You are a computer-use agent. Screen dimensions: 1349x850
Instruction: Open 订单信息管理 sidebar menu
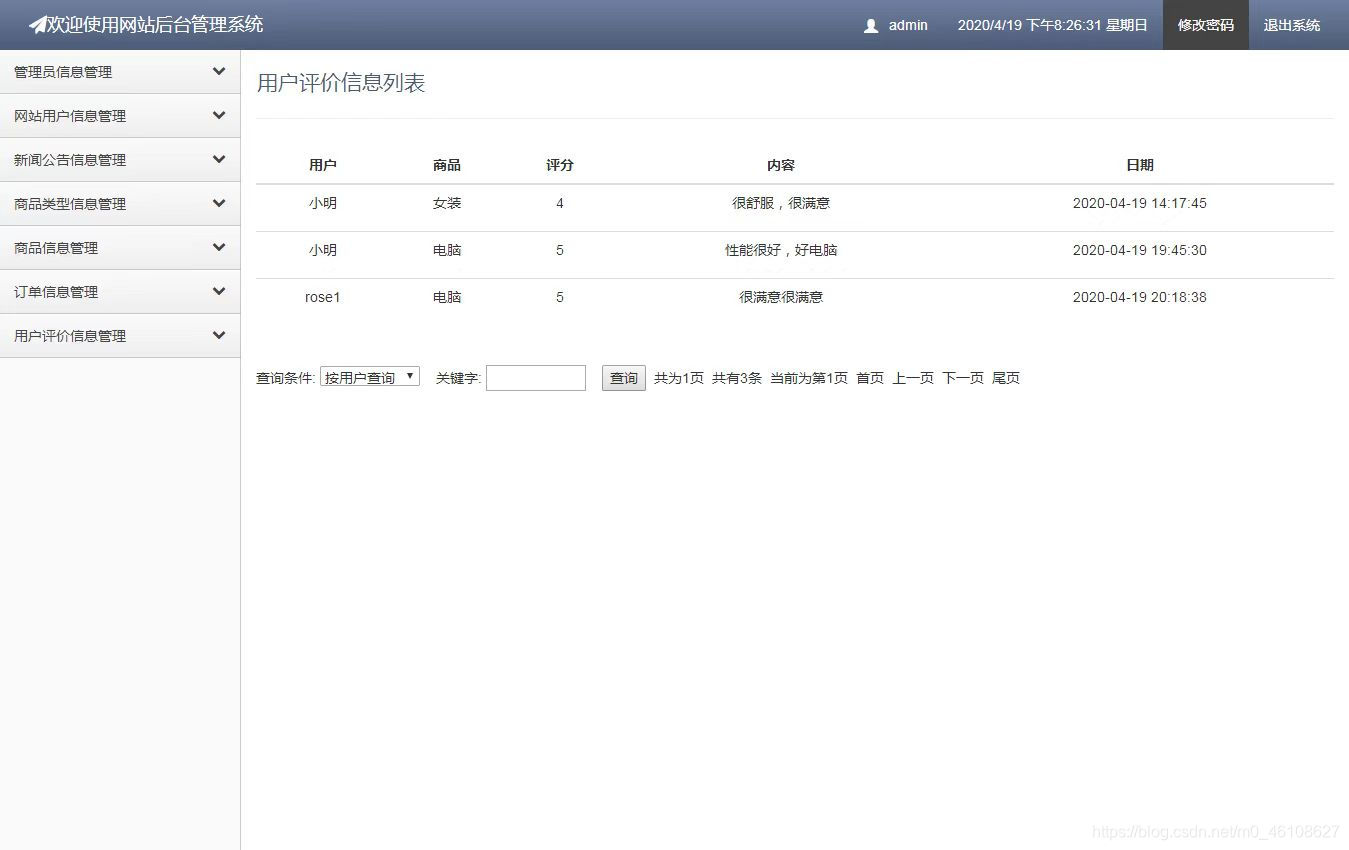pos(120,292)
